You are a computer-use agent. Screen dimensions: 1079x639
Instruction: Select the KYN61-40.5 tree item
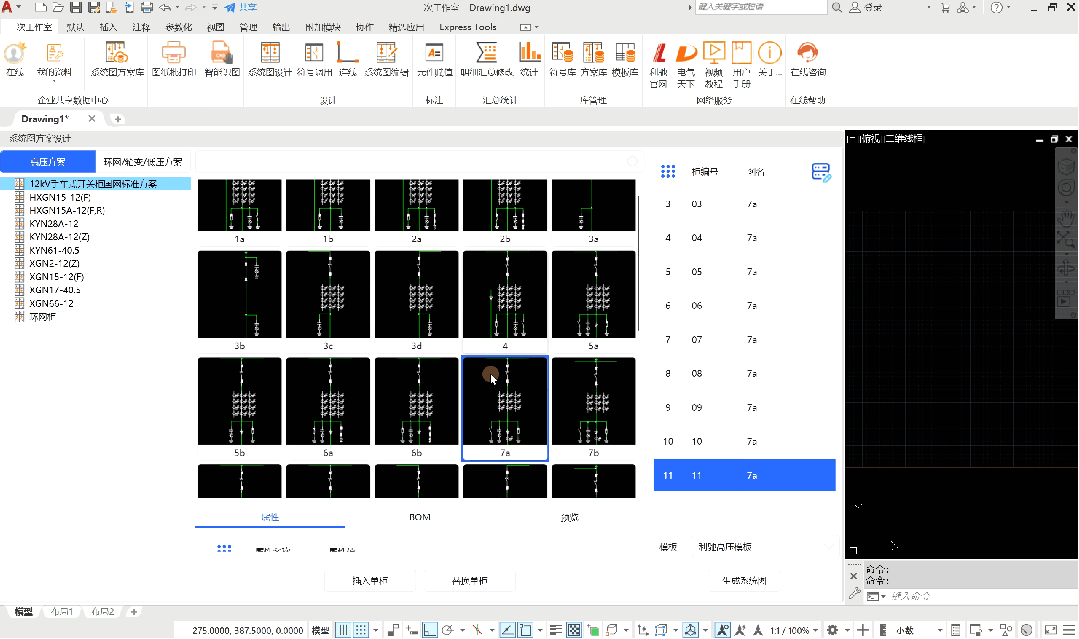click(54, 250)
